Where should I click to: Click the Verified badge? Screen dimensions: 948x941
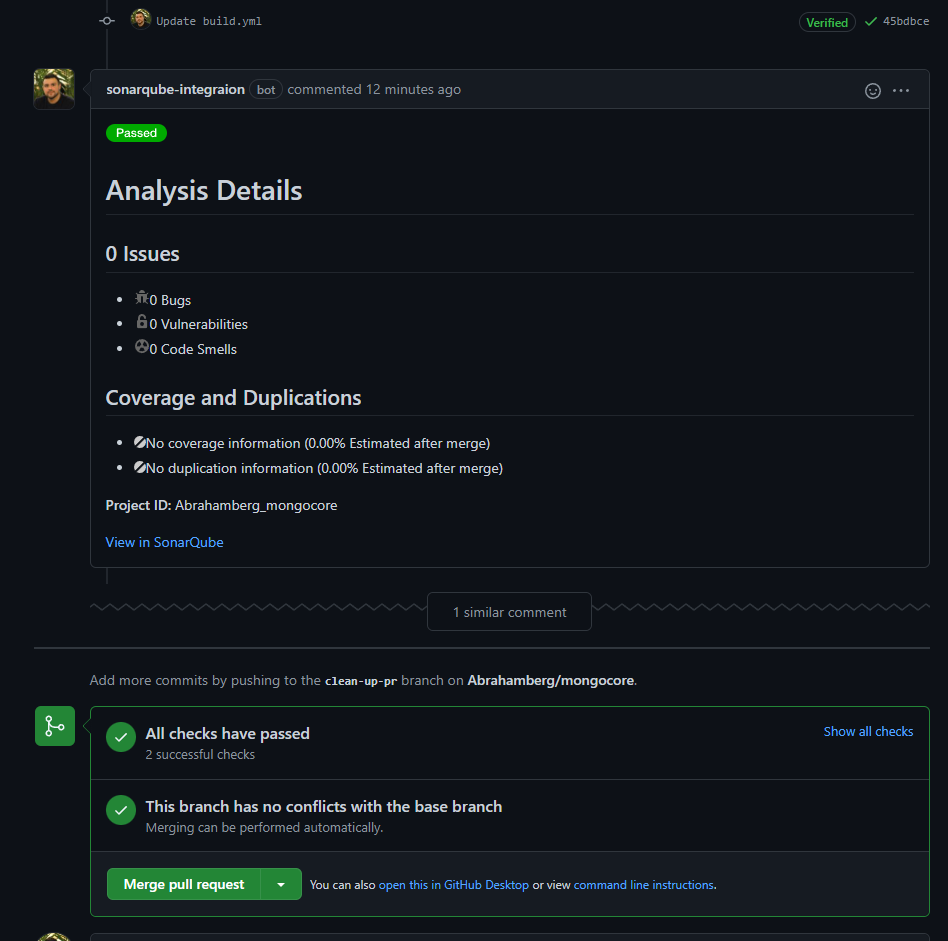point(826,22)
